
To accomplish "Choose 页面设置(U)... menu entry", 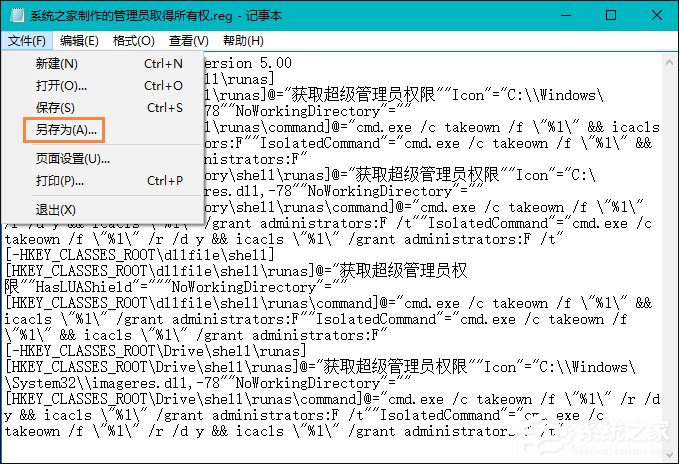I will [x=103, y=159].
